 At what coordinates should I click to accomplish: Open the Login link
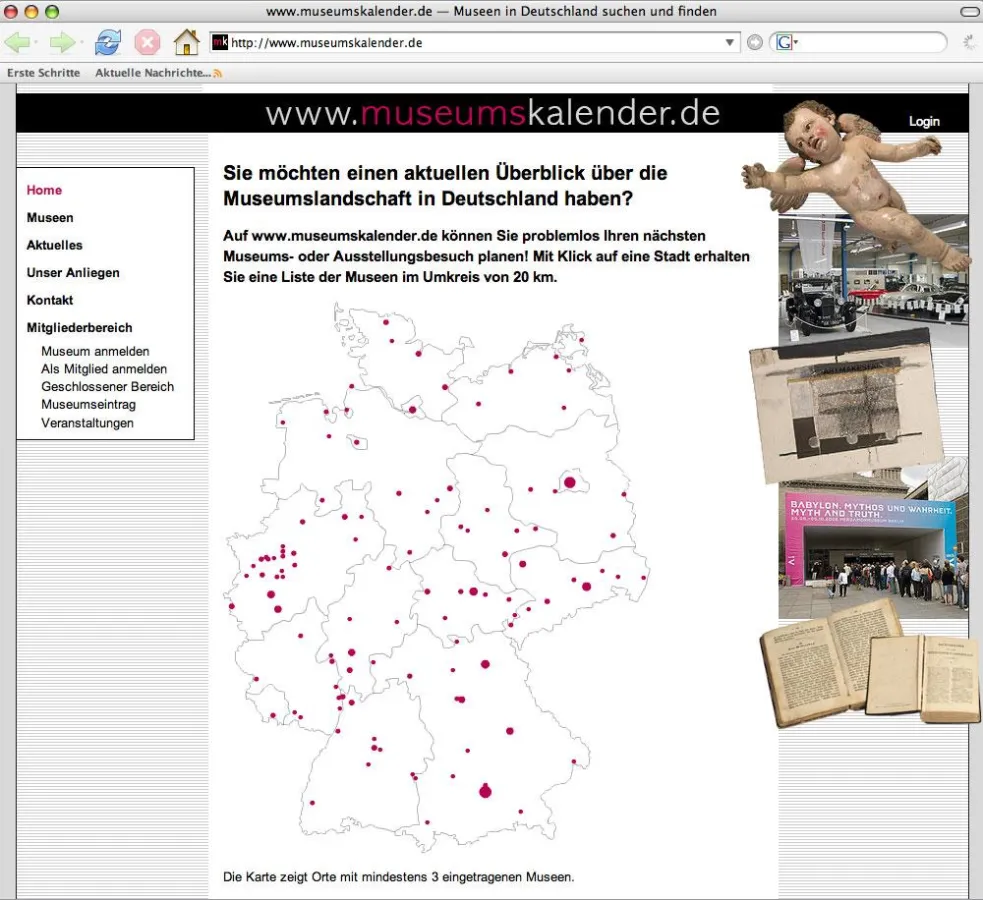[x=923, y=121]
